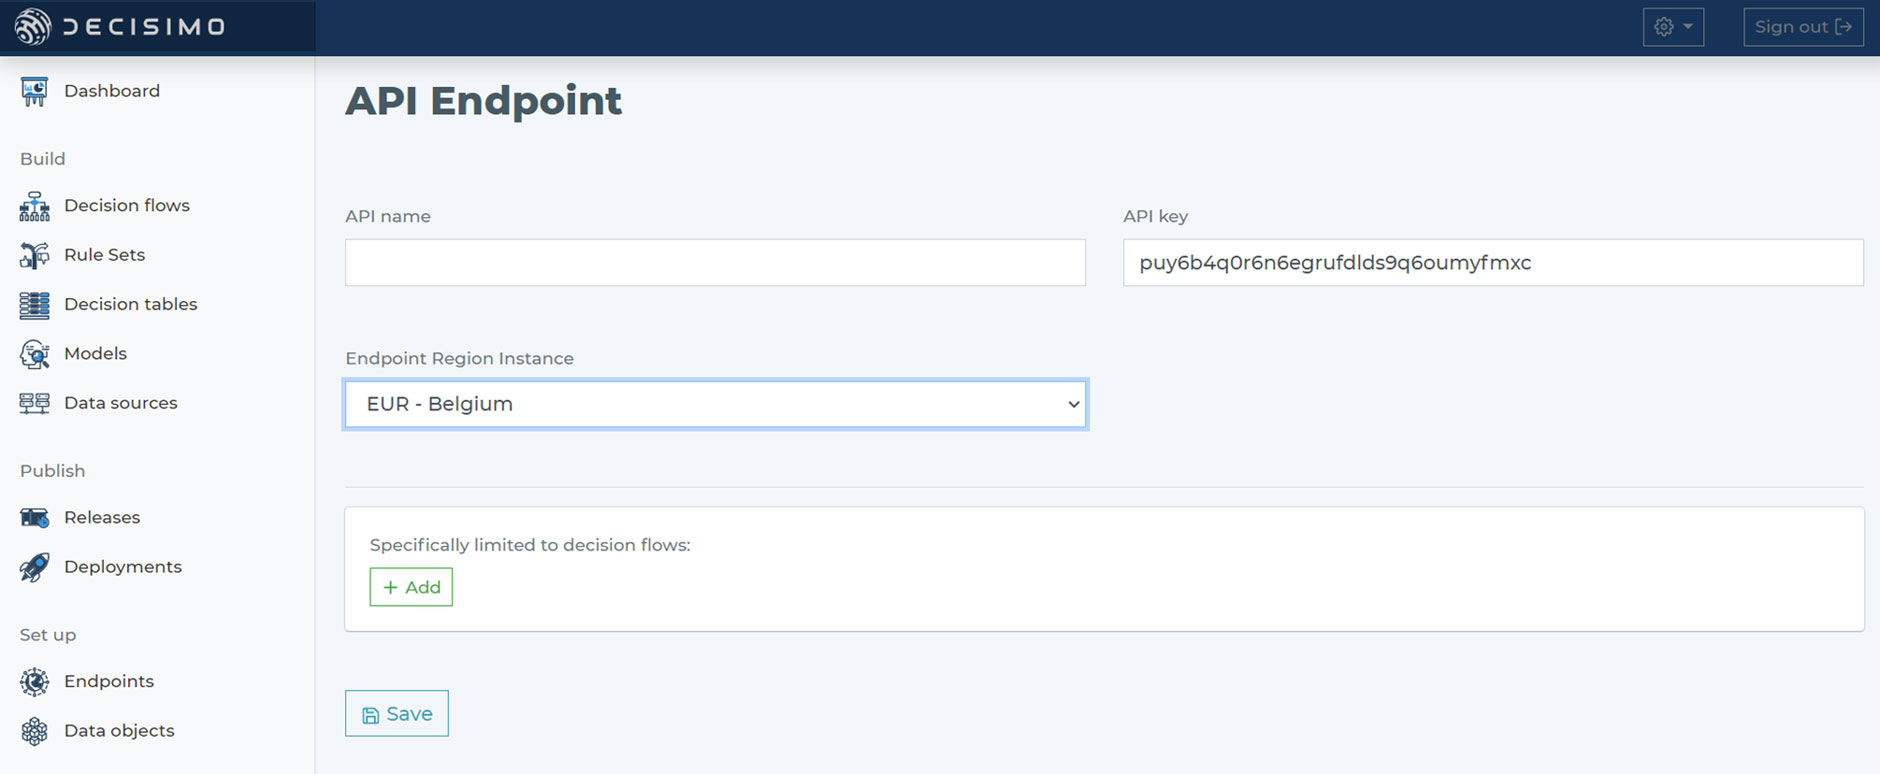Click the Endpoints icon

tap(34, 682)
